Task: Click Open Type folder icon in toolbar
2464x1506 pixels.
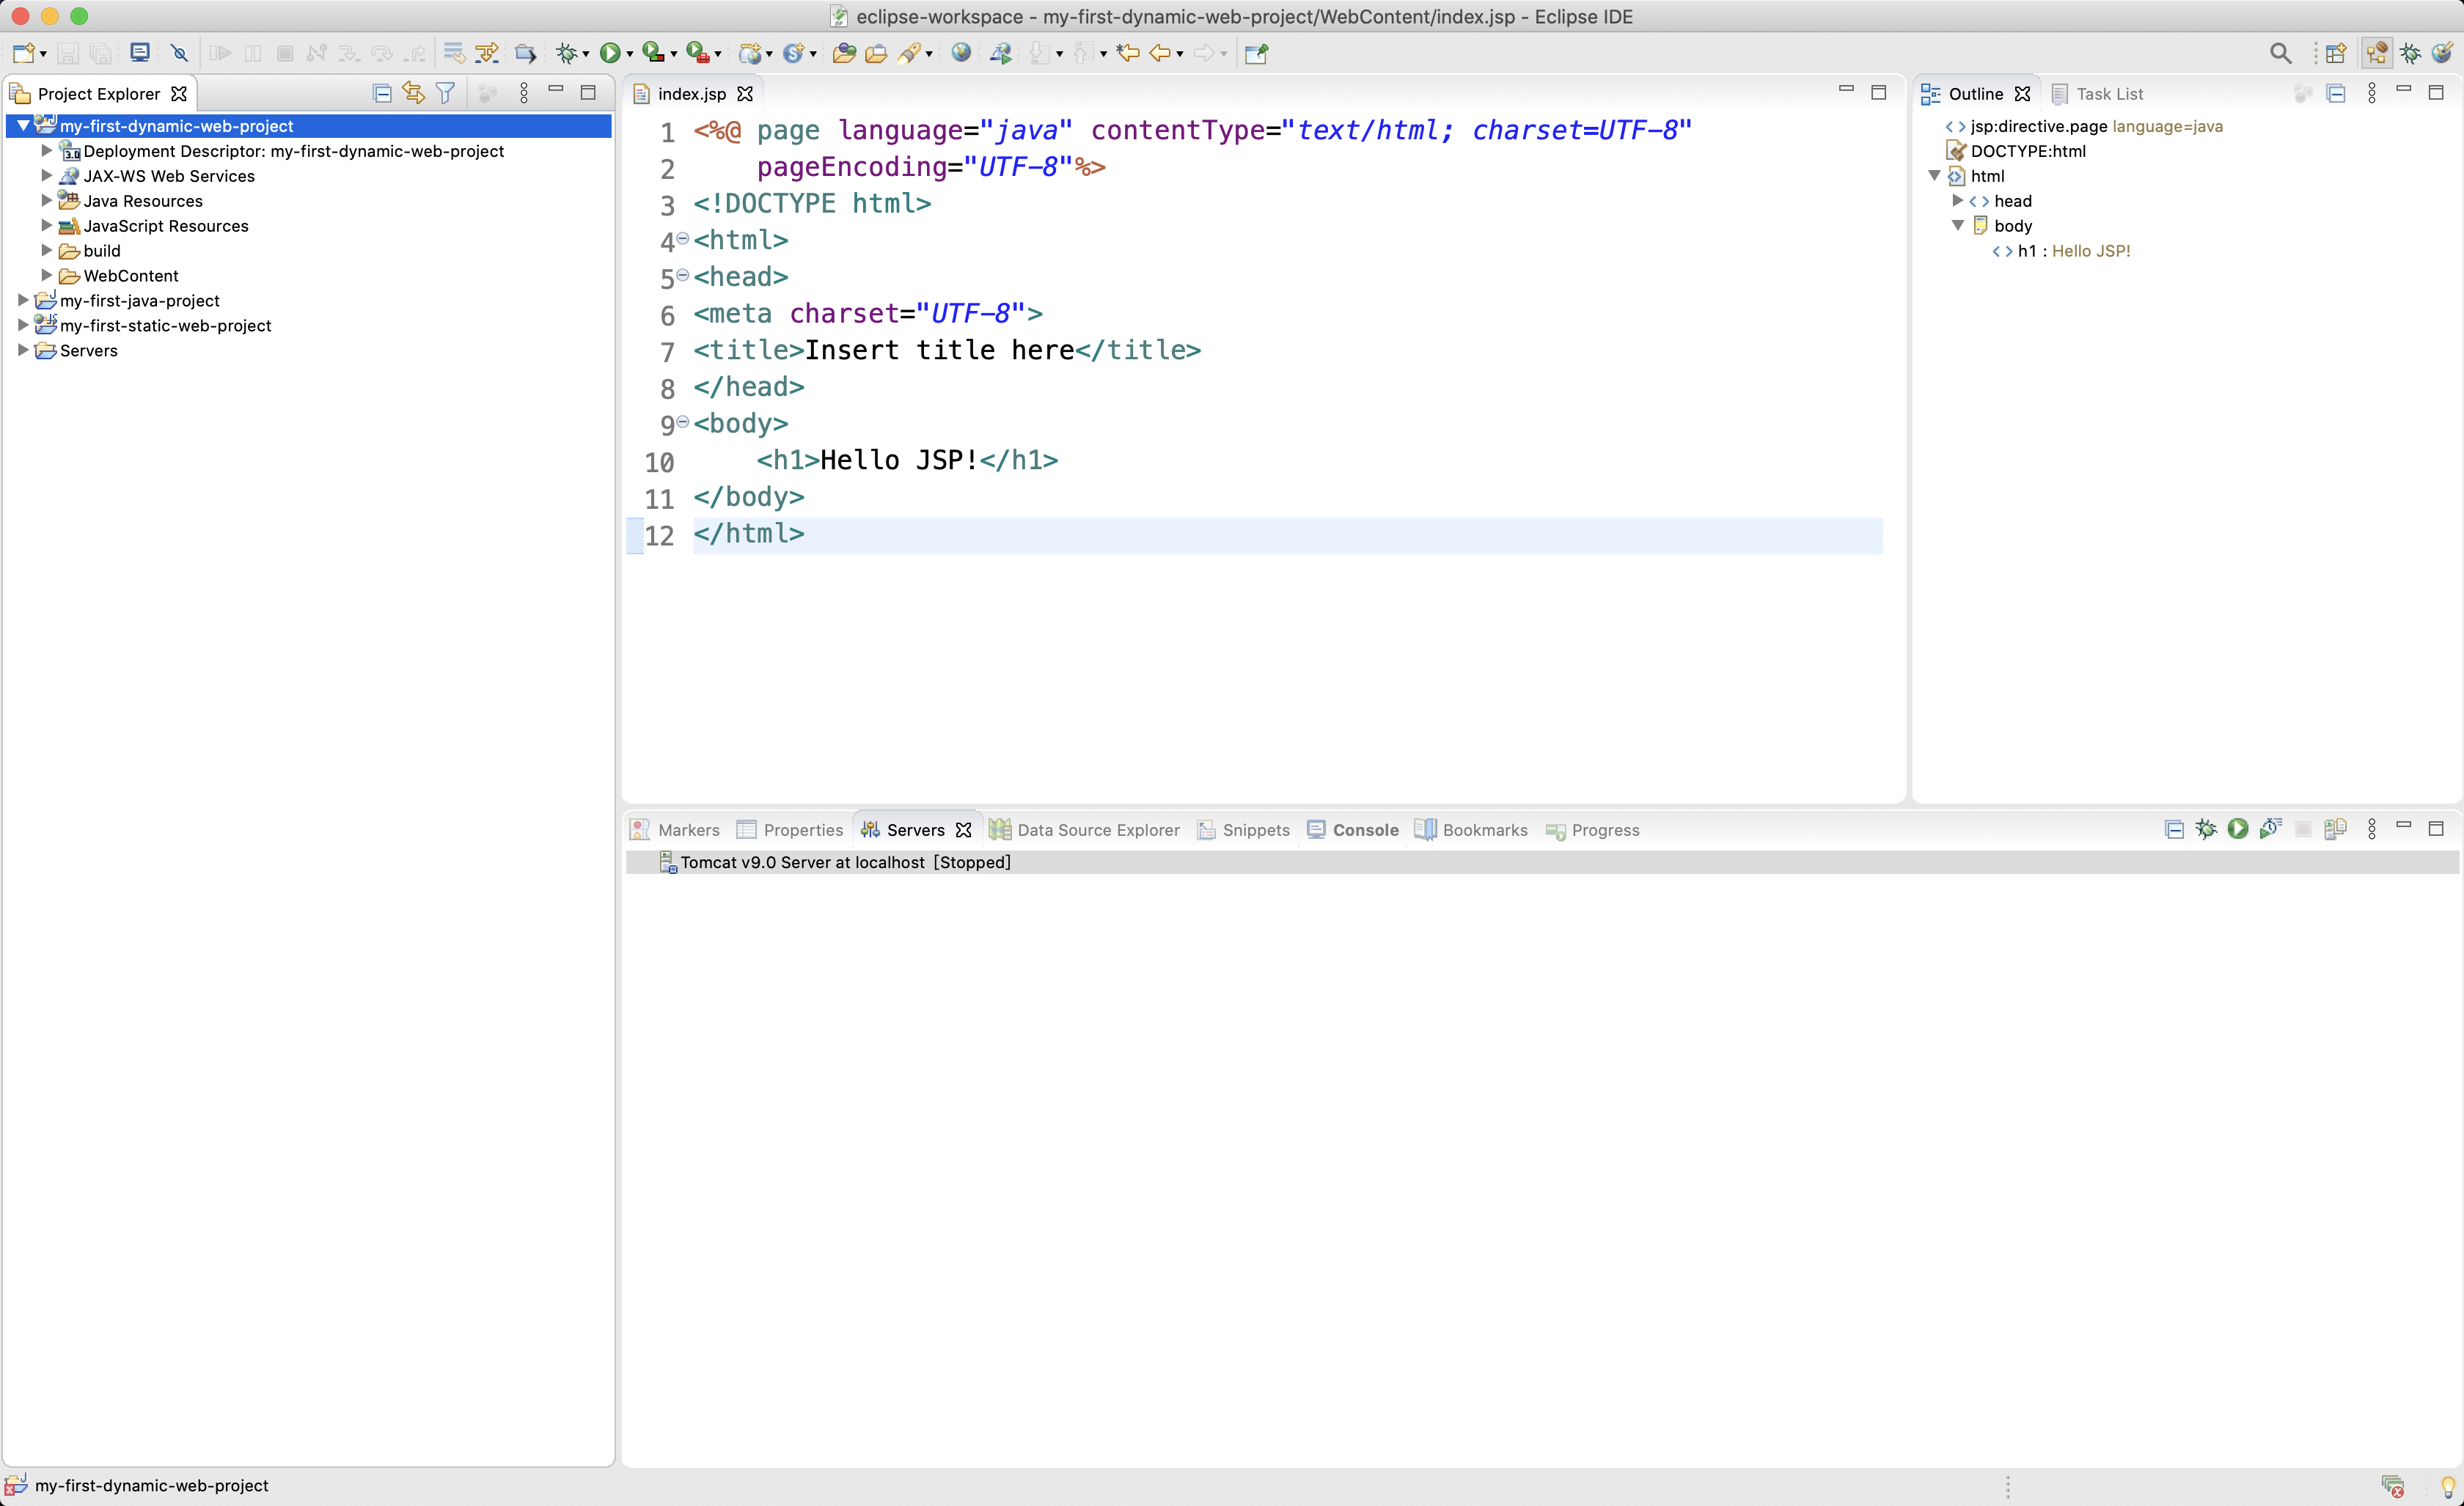Action: pos(843,53)
